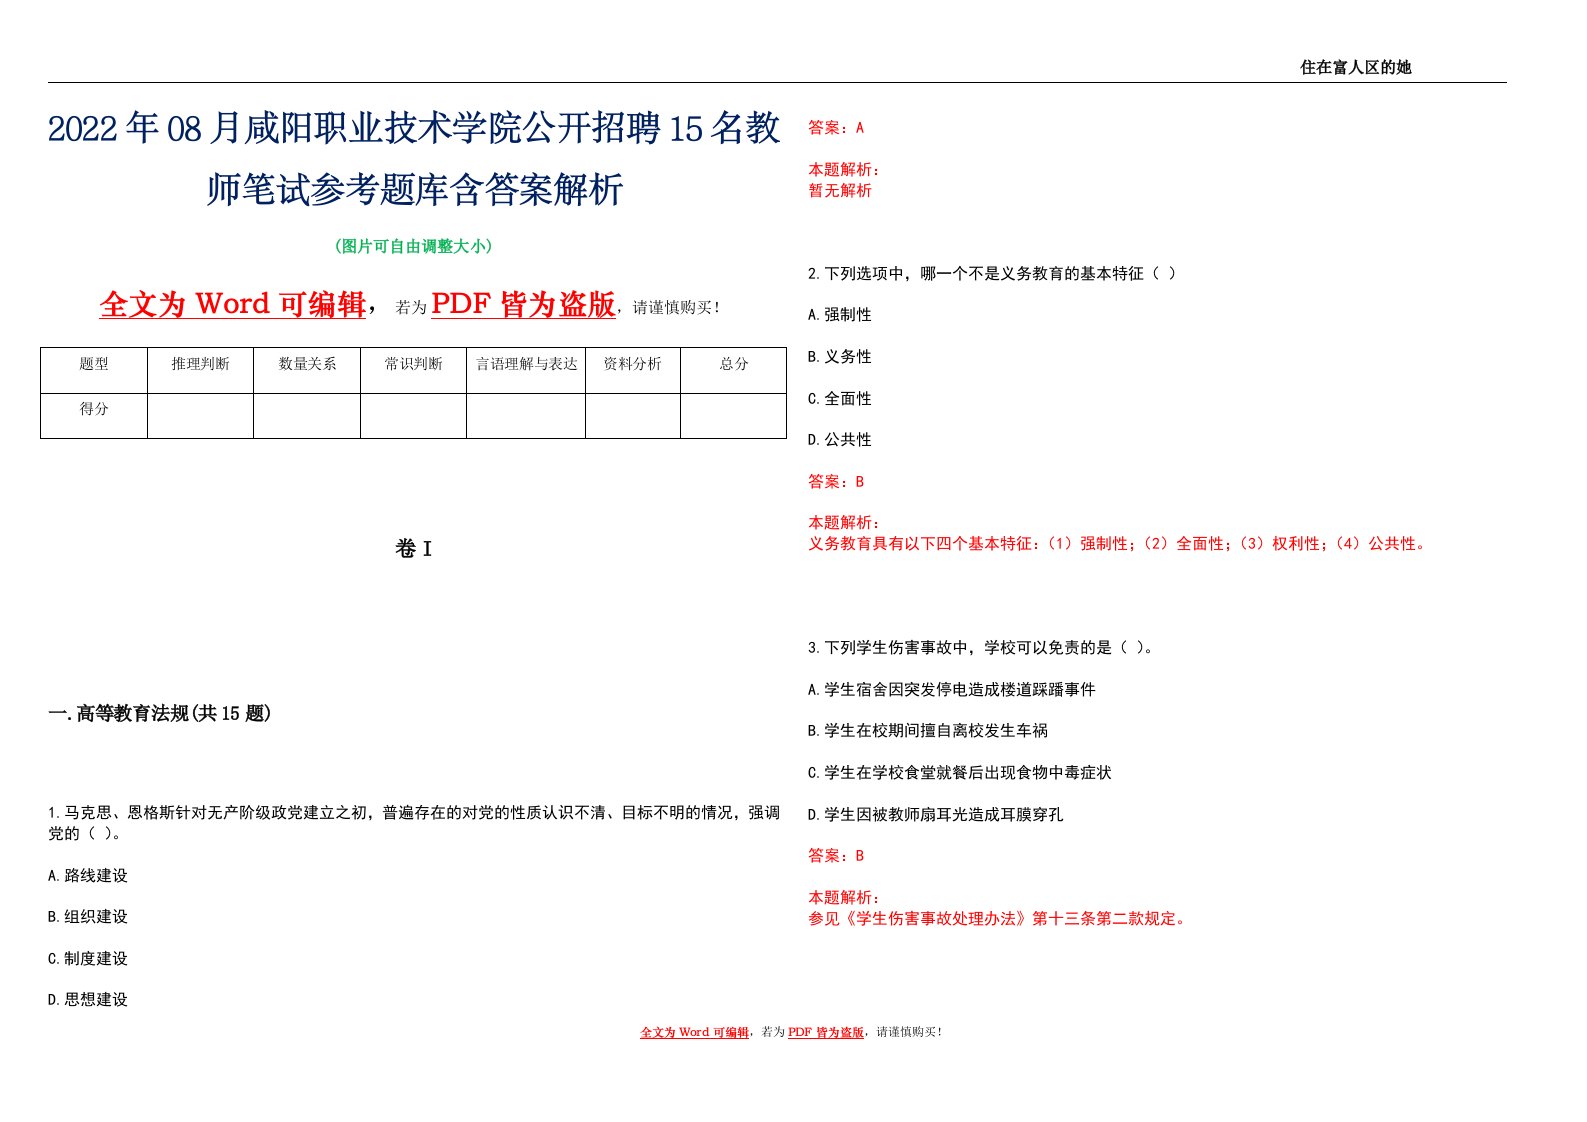
Task: Choose option B.义务性
Action: (840, 356)
